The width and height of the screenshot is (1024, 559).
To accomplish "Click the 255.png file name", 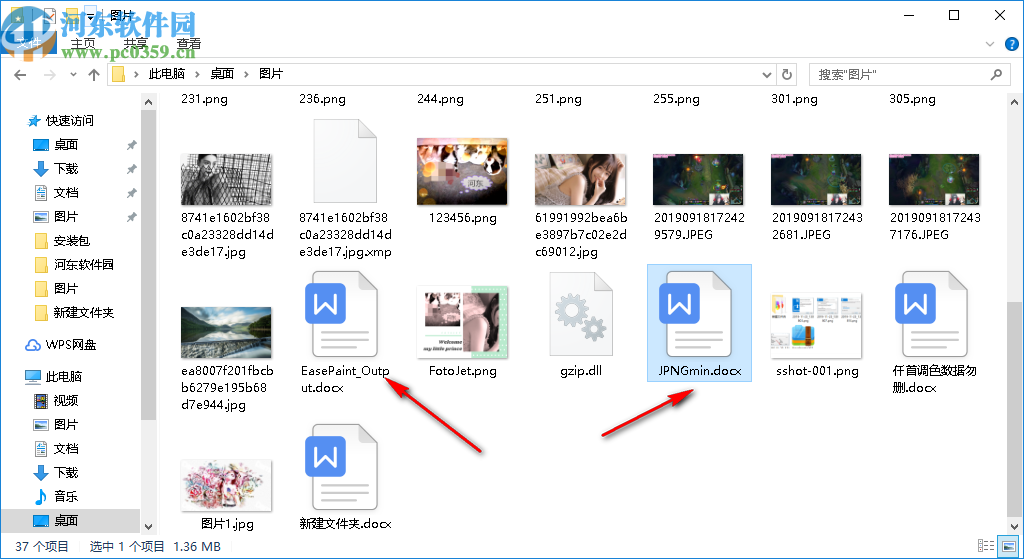I will [677, 99].
